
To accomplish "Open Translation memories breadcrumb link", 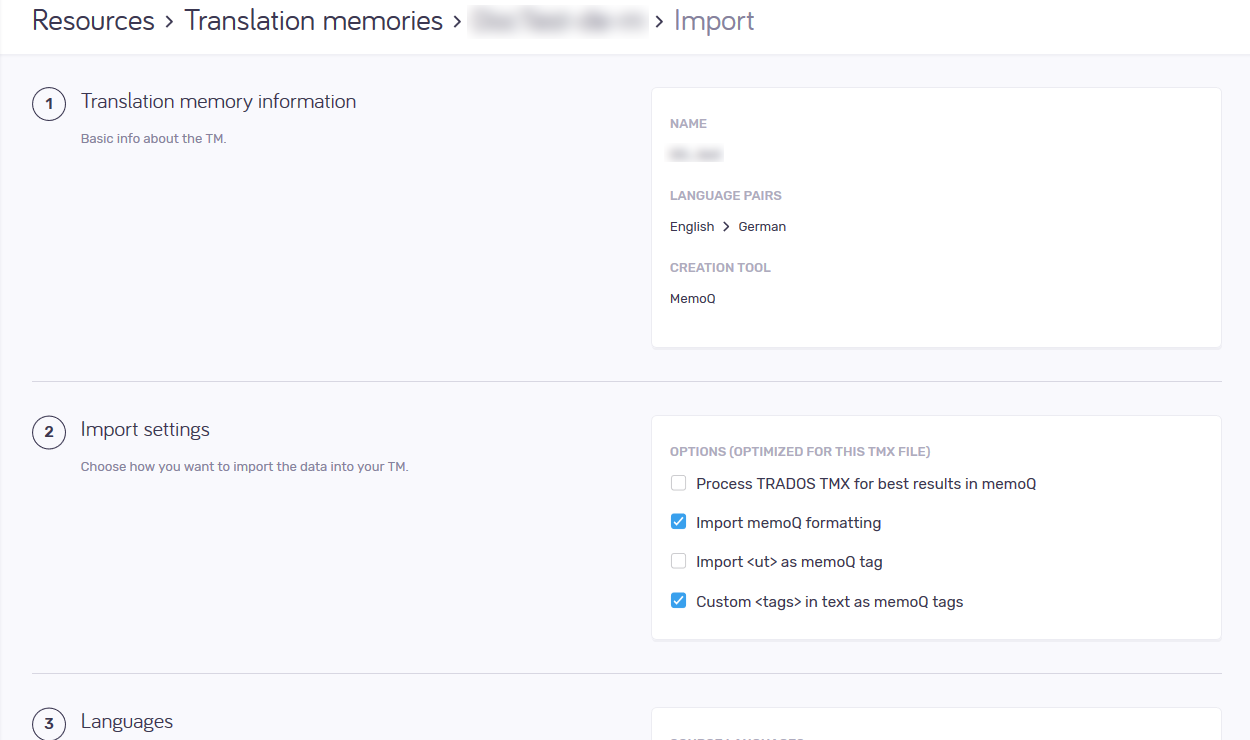I will click(313, 21).
